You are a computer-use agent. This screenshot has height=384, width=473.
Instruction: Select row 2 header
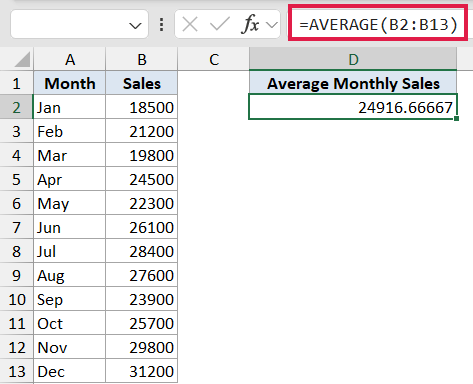(17, 107)
